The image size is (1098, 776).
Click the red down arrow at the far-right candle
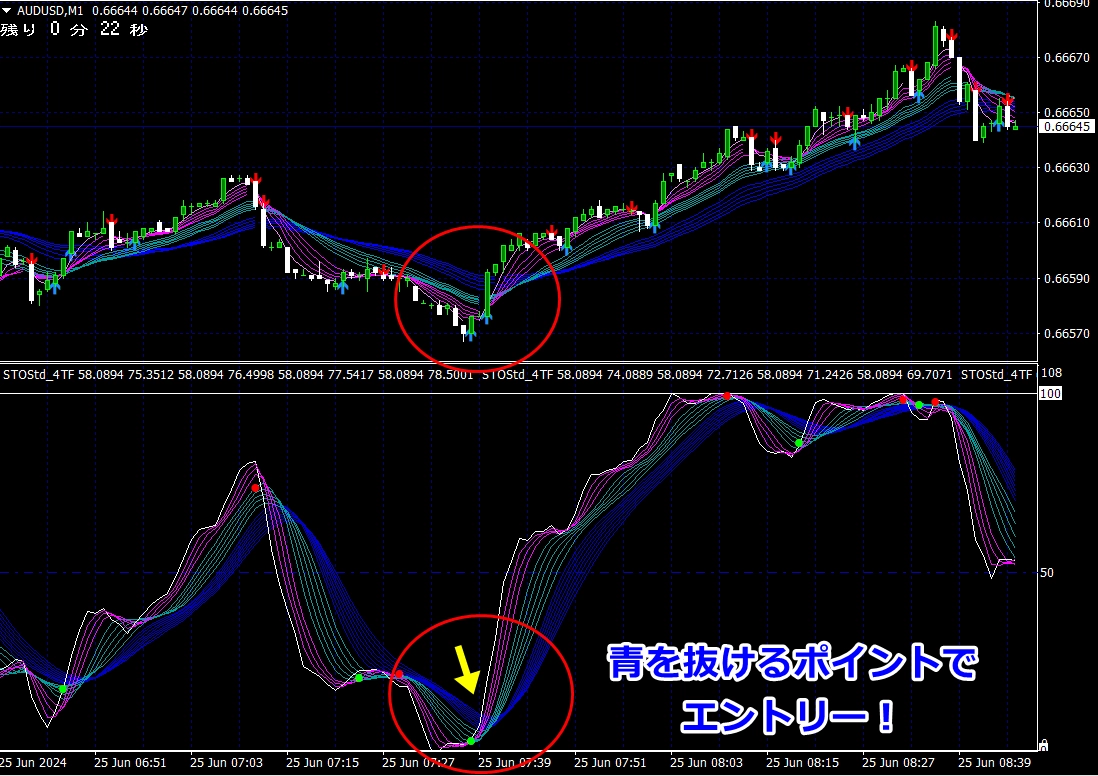(x=1008, y=100)
